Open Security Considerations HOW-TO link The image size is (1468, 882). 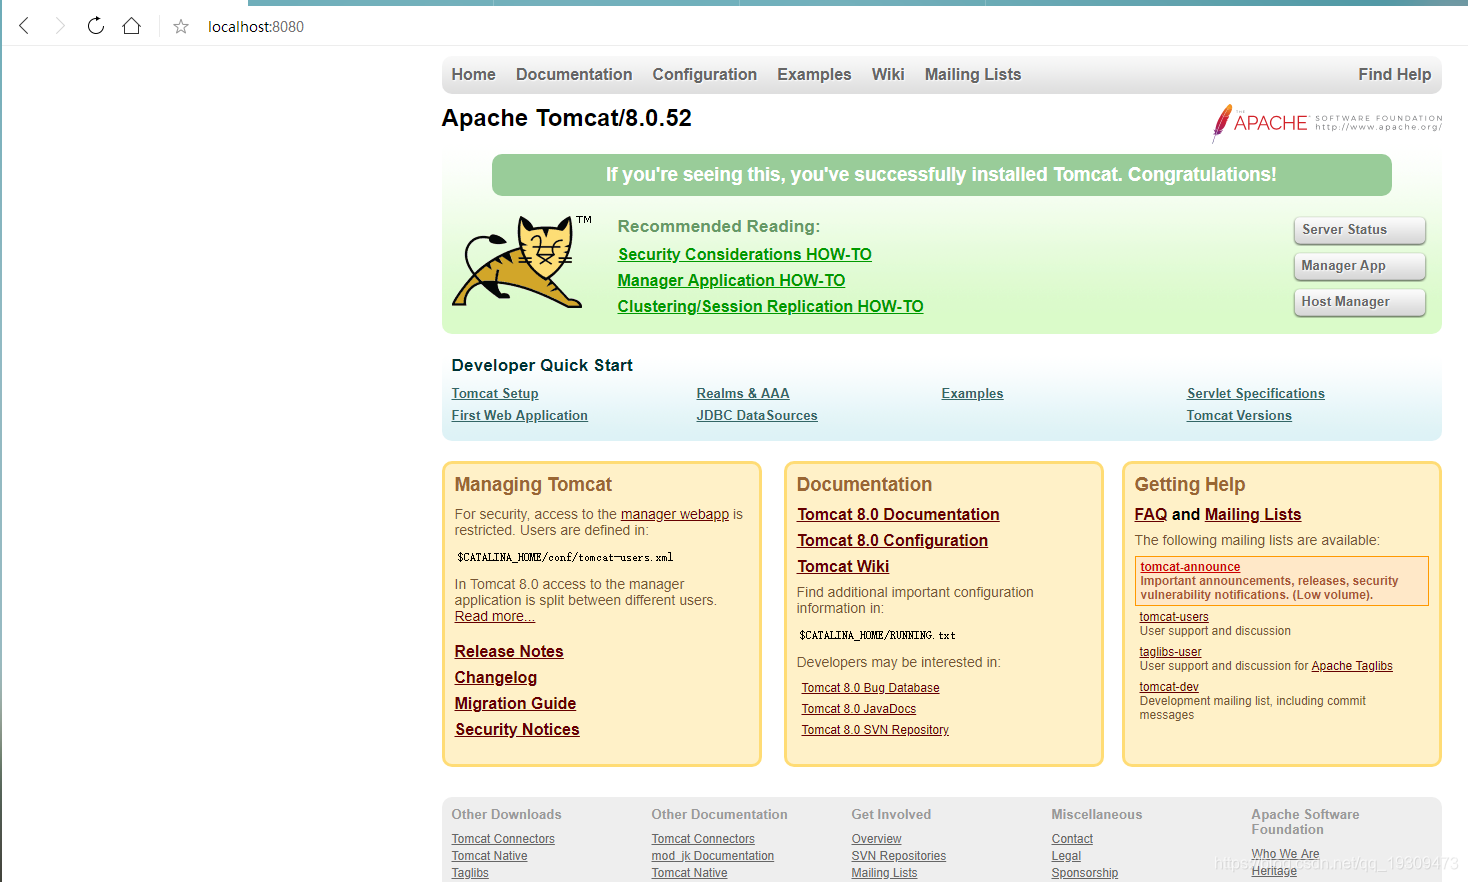click(x=745, y=255)
